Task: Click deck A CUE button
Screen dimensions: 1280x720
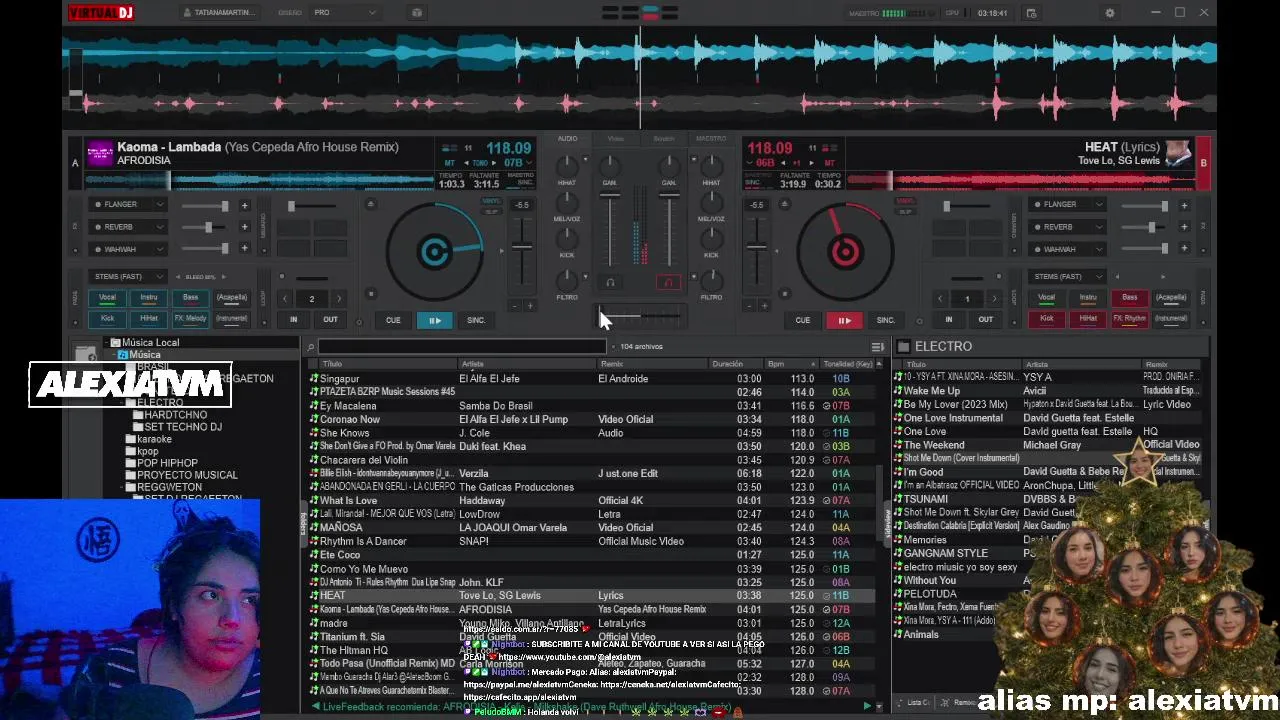Action: tap(393, 320)
